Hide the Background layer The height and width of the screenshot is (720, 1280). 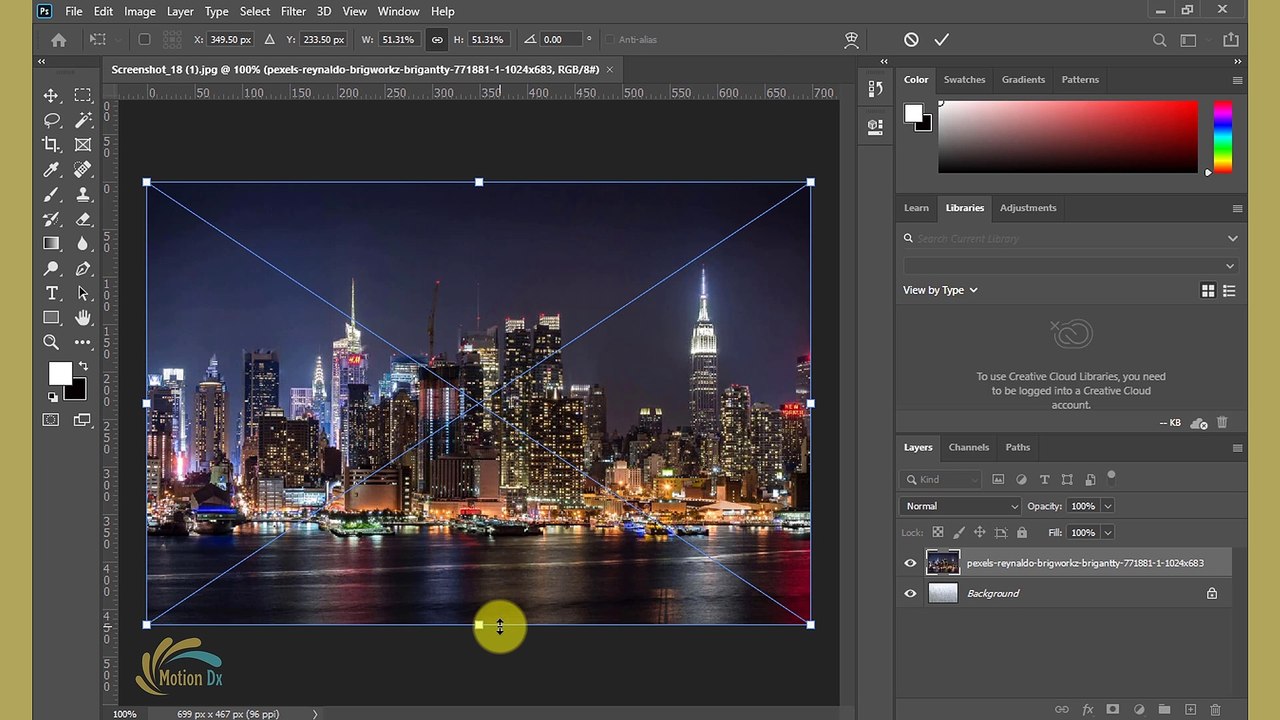(x=910, y=593)
